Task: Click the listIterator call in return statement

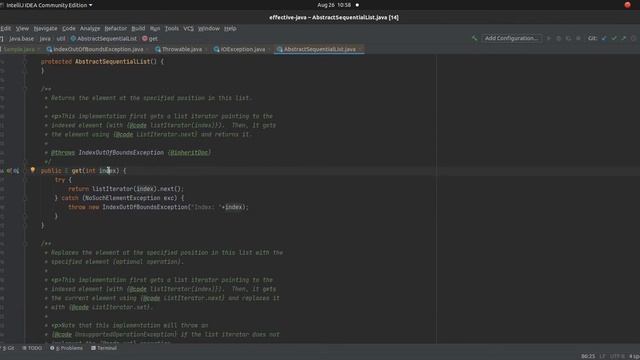Action: (x=113, y=189)
